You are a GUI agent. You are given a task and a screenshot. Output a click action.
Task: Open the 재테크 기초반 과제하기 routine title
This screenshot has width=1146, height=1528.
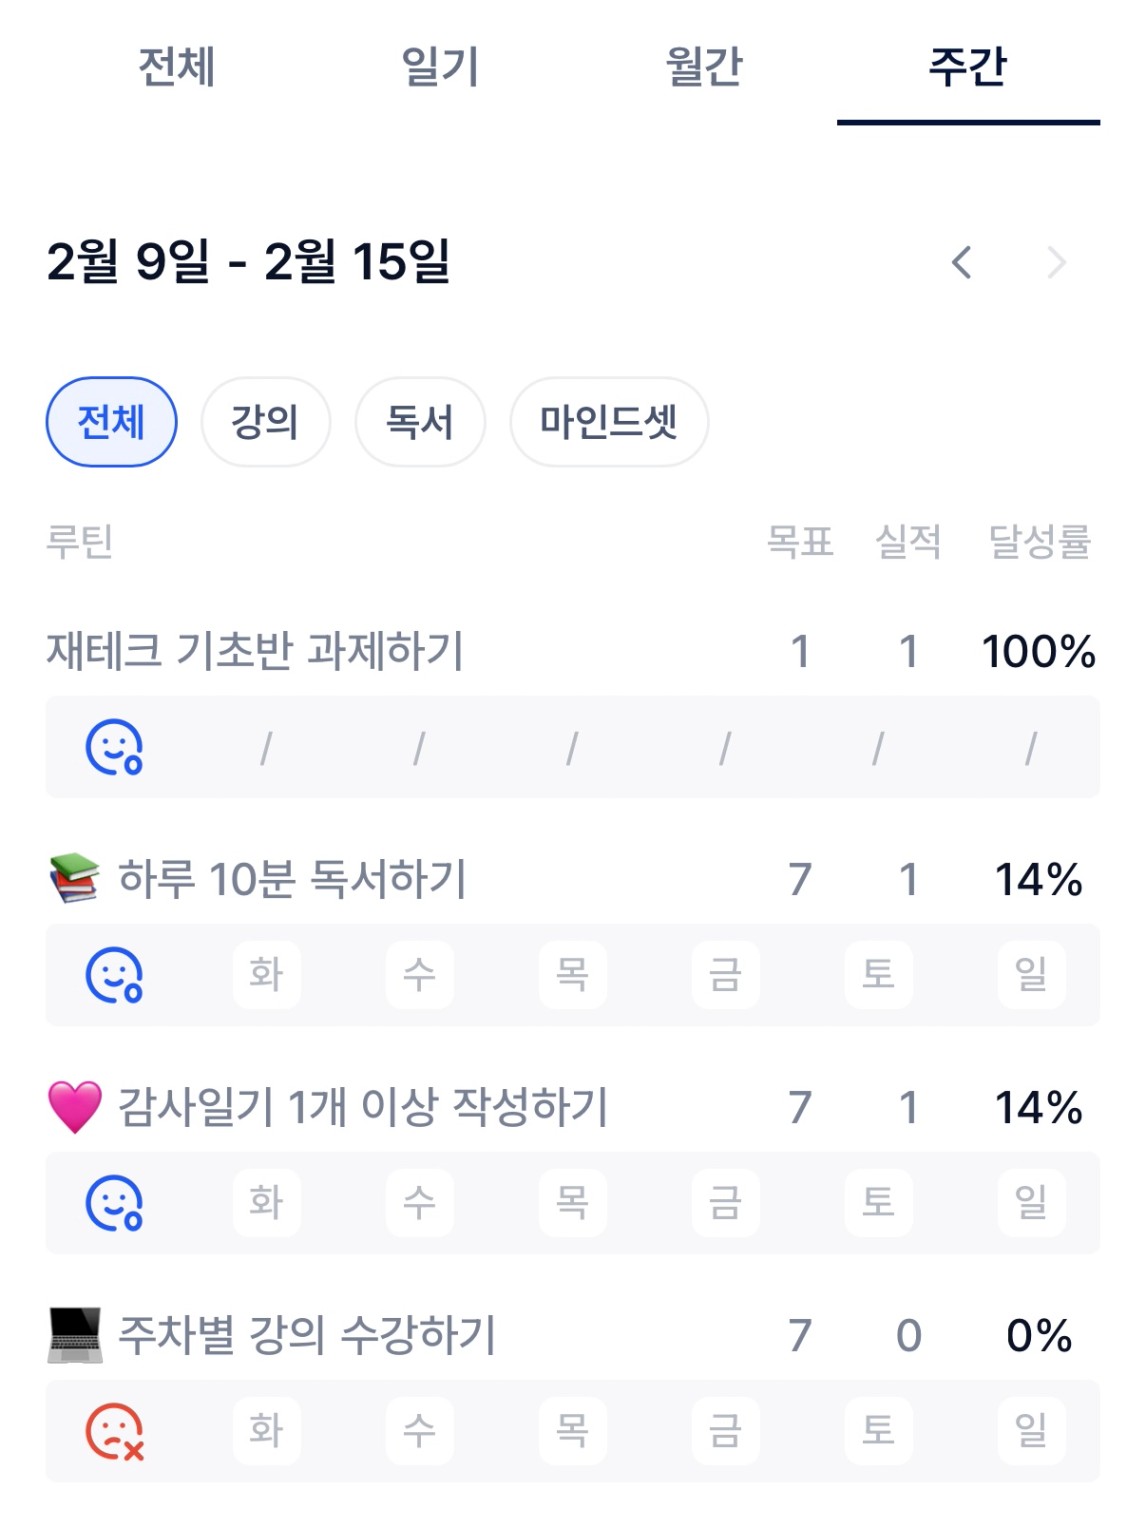tap(255, 651)
